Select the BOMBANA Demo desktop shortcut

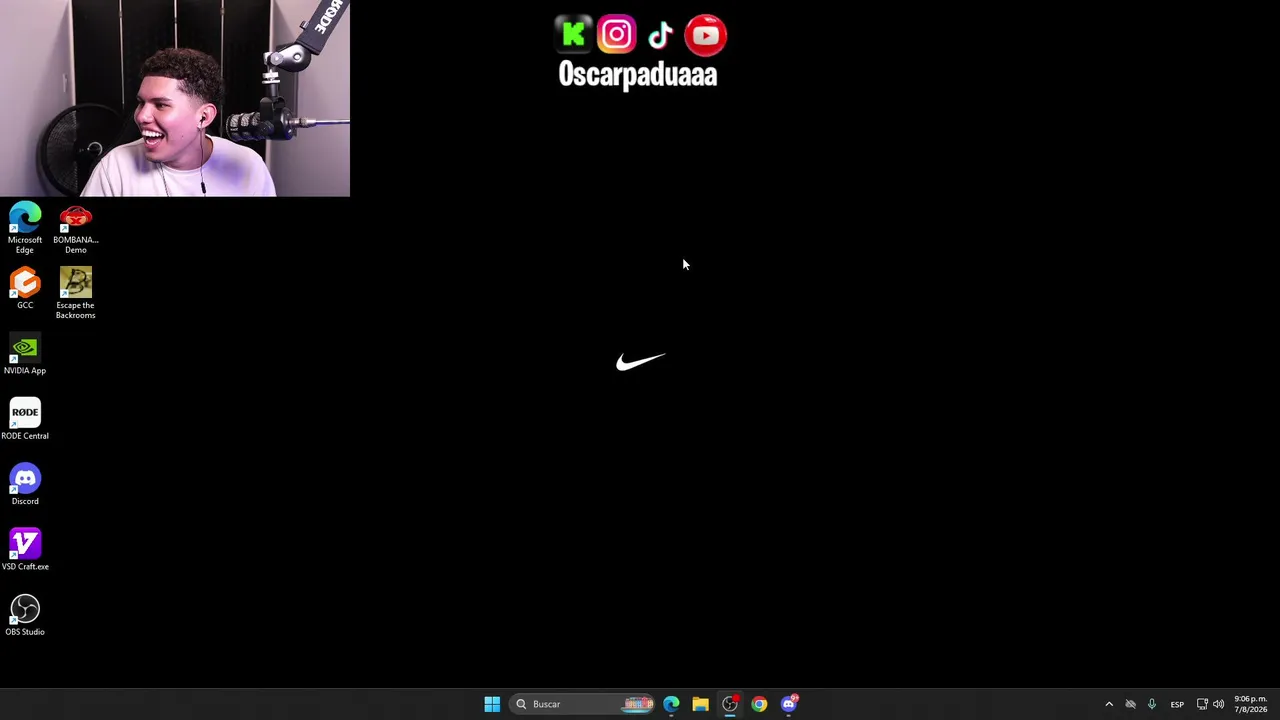tap(76, 229)
